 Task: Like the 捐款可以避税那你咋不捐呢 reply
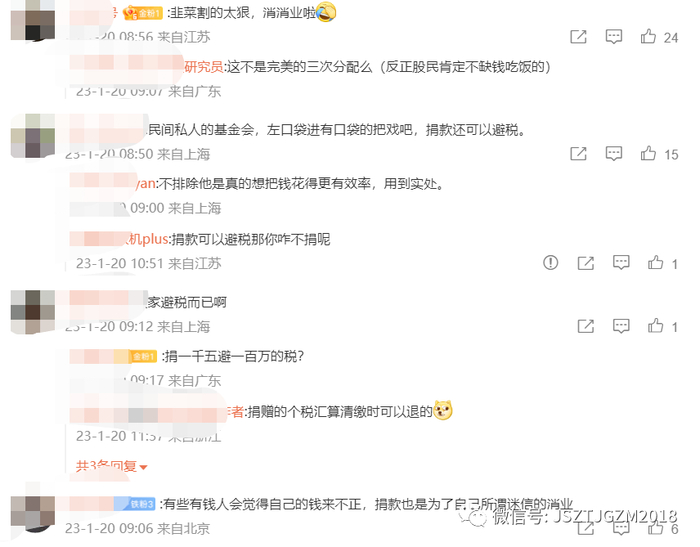[655, 263]
